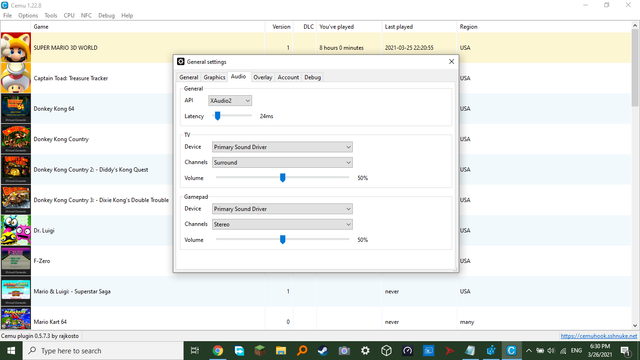Screen dimensions: 640x360
Task: Launch Steam from the taskbar
Action: click(323, 351)
